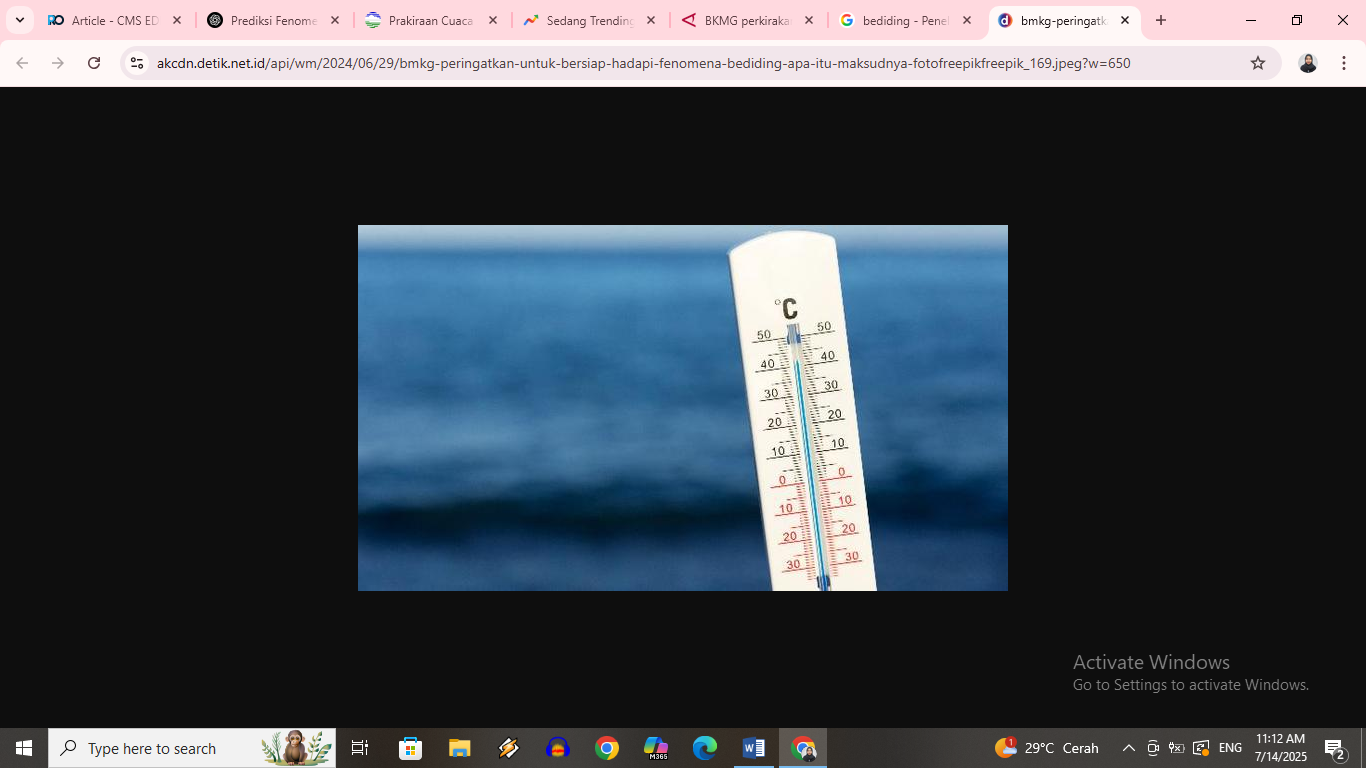Open the 29°C Cerah weather widget
The height and width of the screenshot is (768, 1366).
(x=1047, y=748)
